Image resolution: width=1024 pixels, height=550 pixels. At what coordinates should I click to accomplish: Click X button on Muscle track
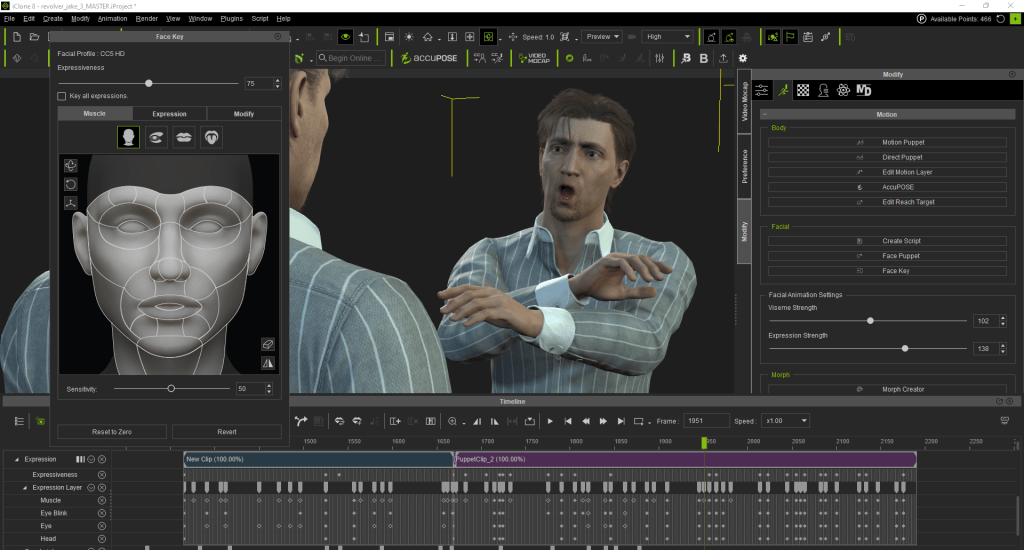pos(102,500)
